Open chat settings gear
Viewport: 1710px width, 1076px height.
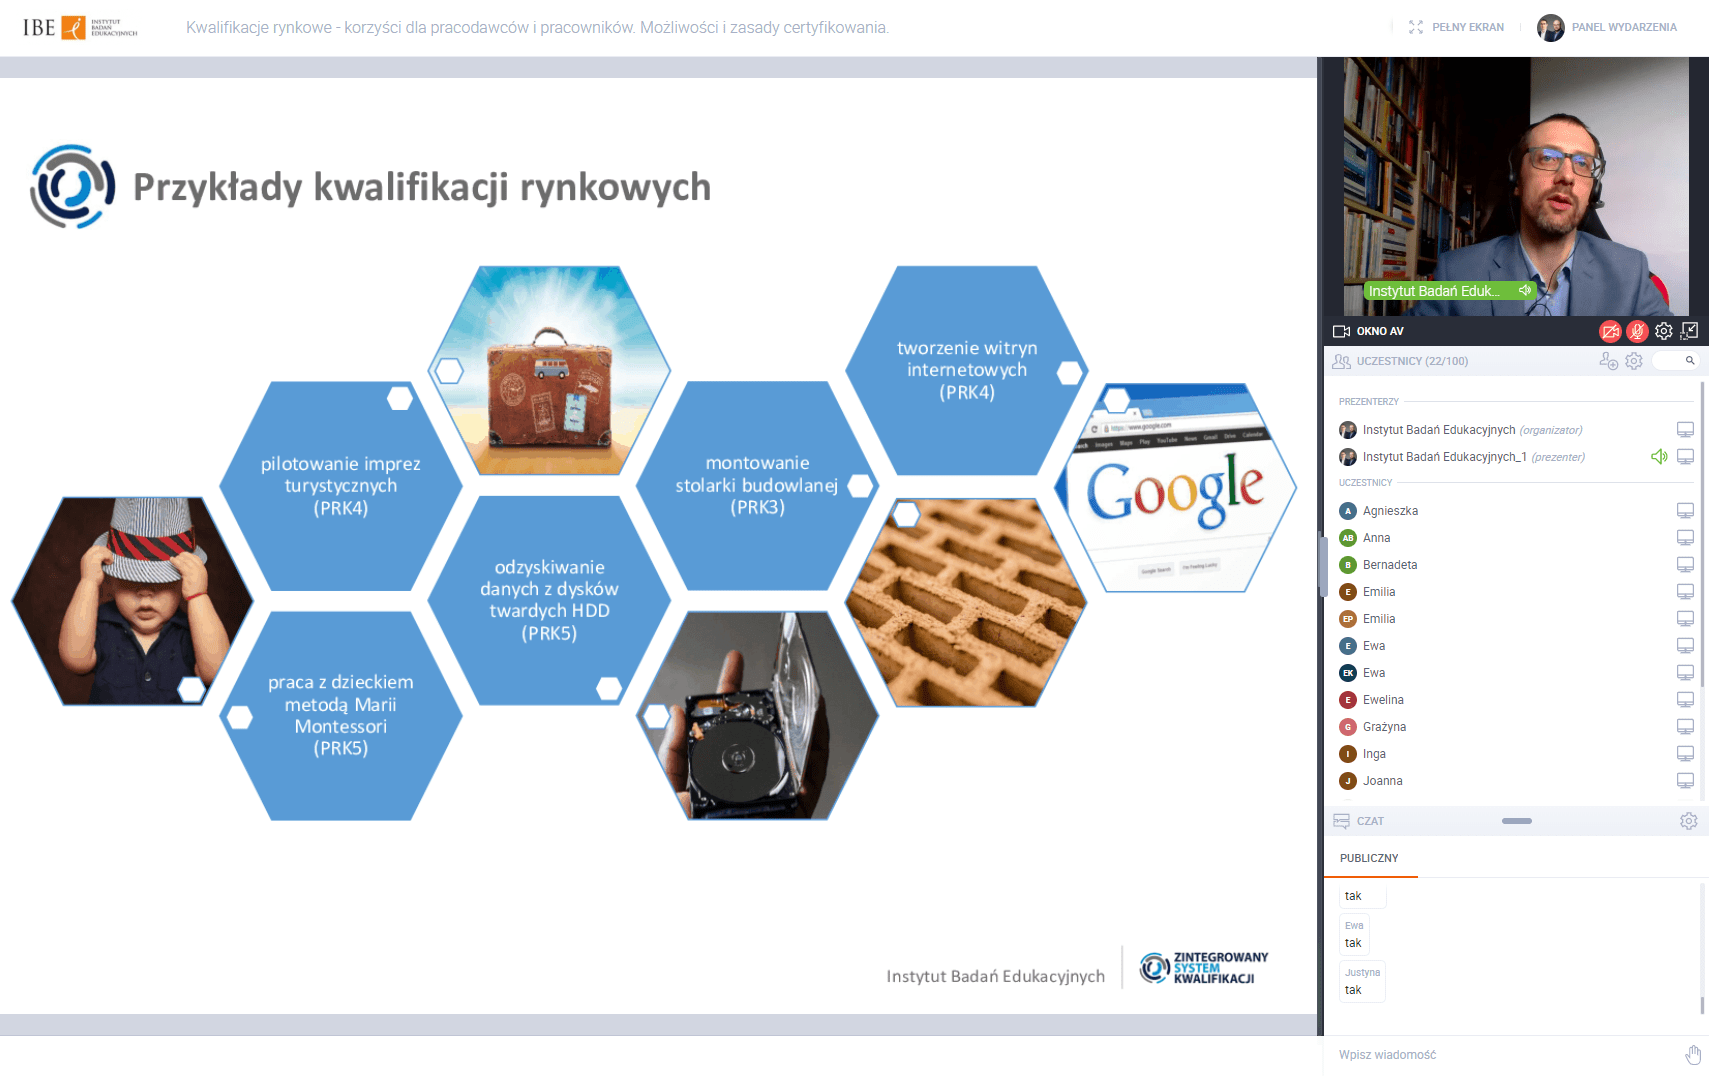click(x=1688, y=821)
